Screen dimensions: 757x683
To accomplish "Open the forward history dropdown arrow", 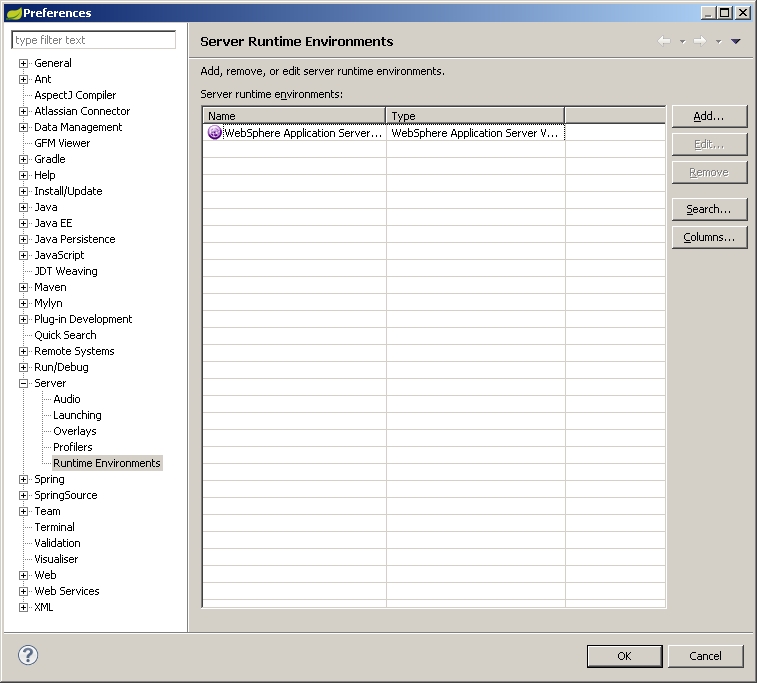I will point(718,42).
